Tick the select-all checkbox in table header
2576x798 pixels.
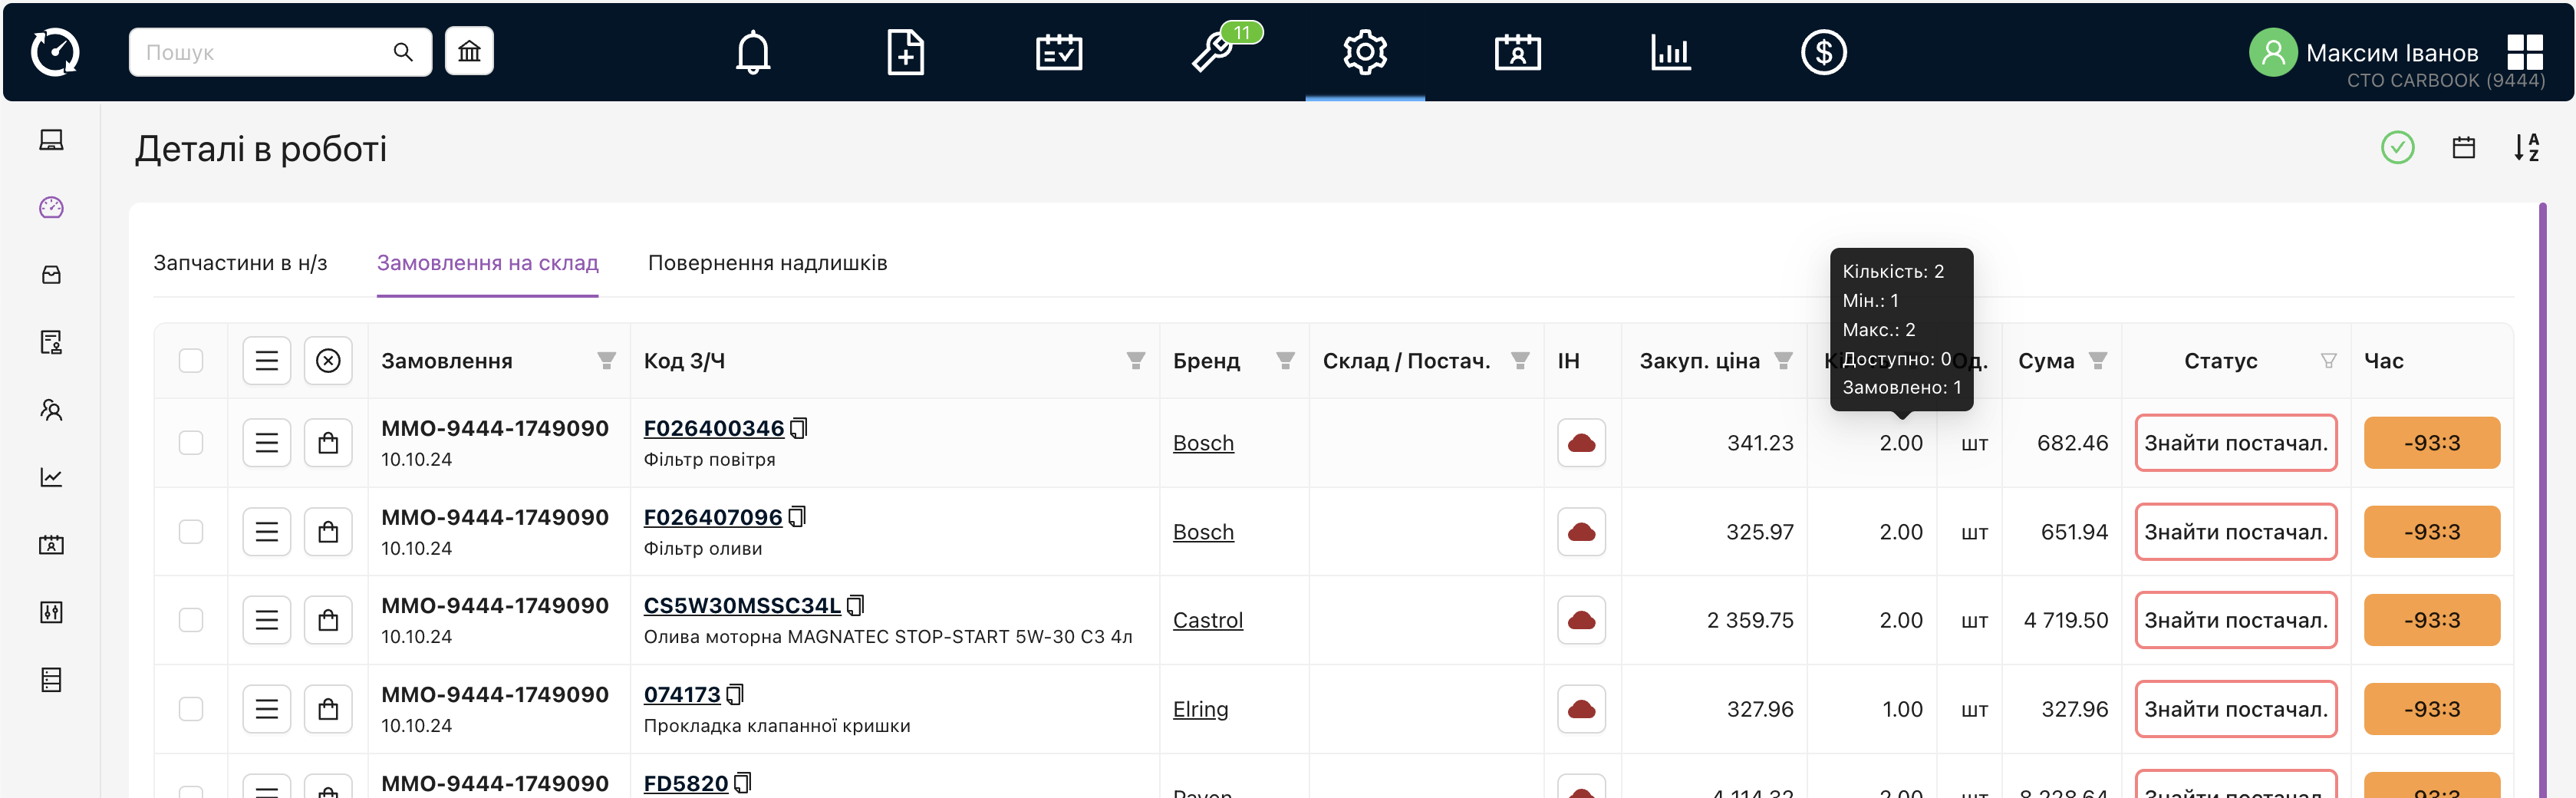tap(191, 361)
